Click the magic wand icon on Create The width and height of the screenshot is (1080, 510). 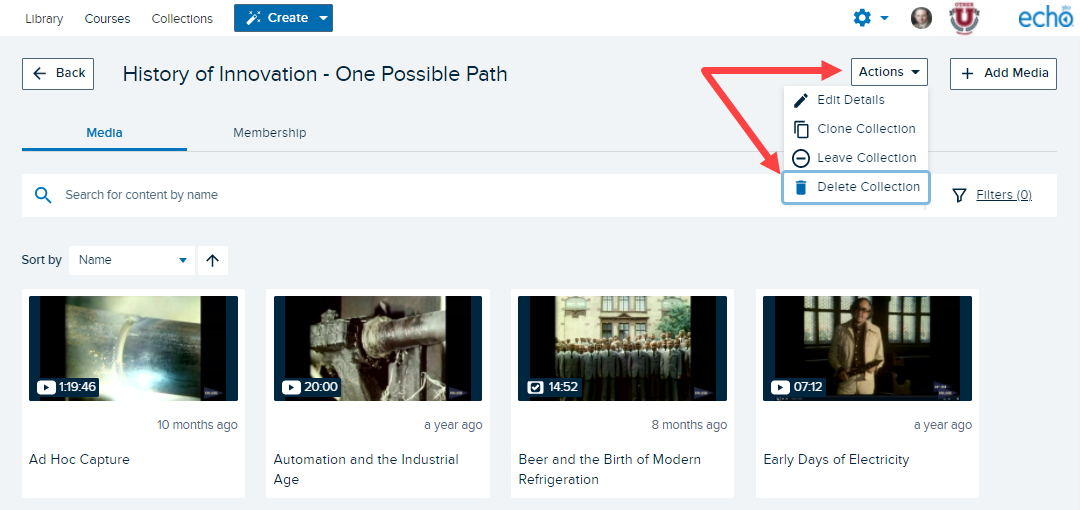pyautogui.click(x=253, y=18)
